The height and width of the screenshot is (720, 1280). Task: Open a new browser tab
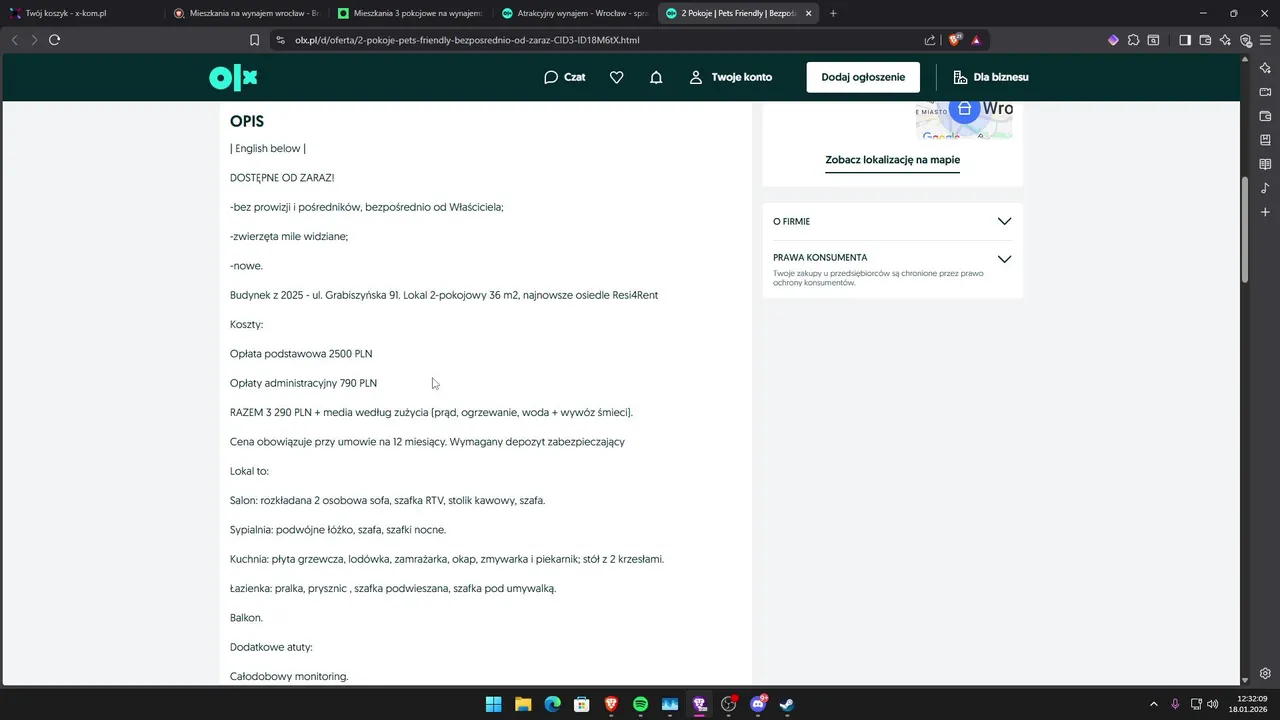[x=833, y=14]
